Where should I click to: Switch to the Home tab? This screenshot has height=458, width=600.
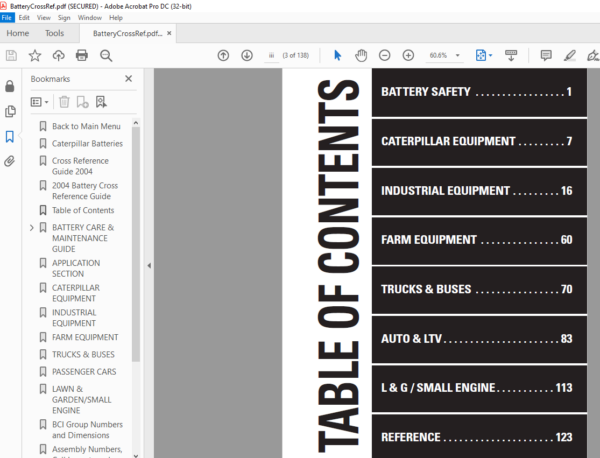[18, 33]
